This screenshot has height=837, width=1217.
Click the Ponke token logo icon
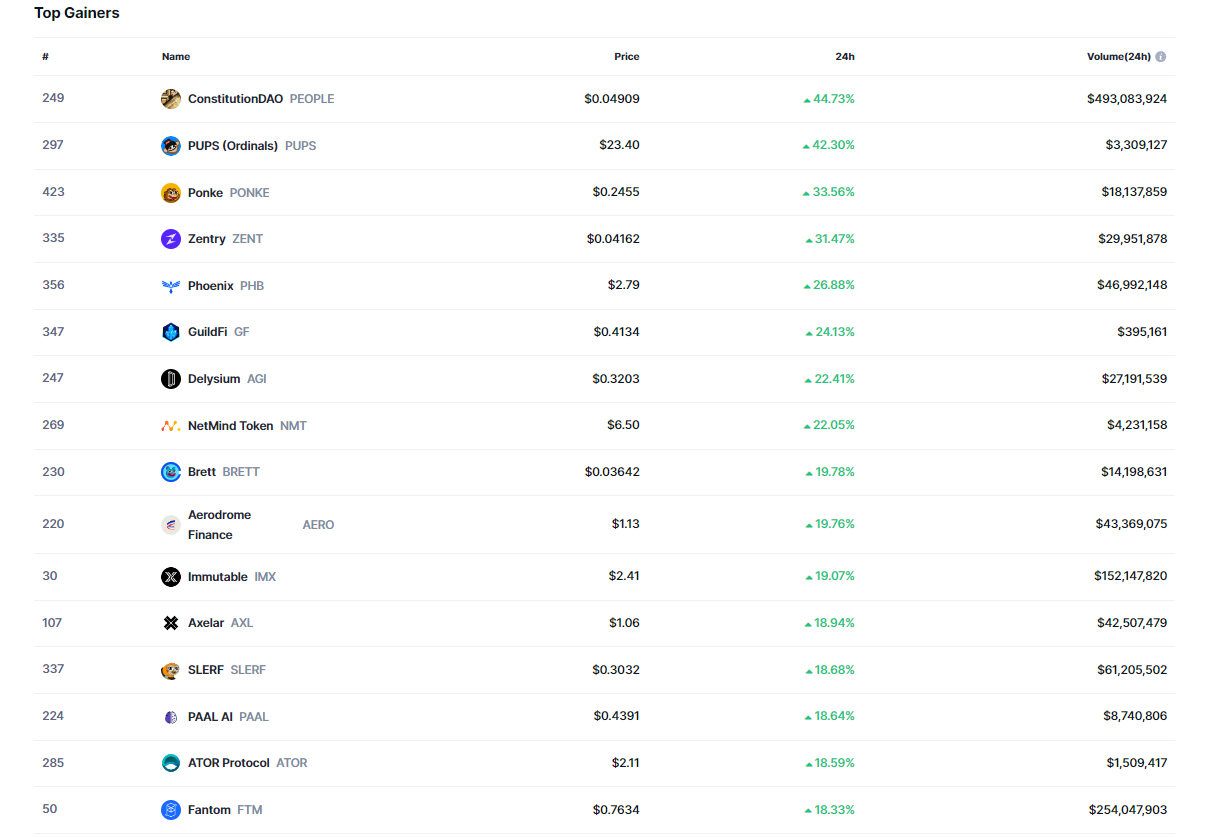point(171,193)
